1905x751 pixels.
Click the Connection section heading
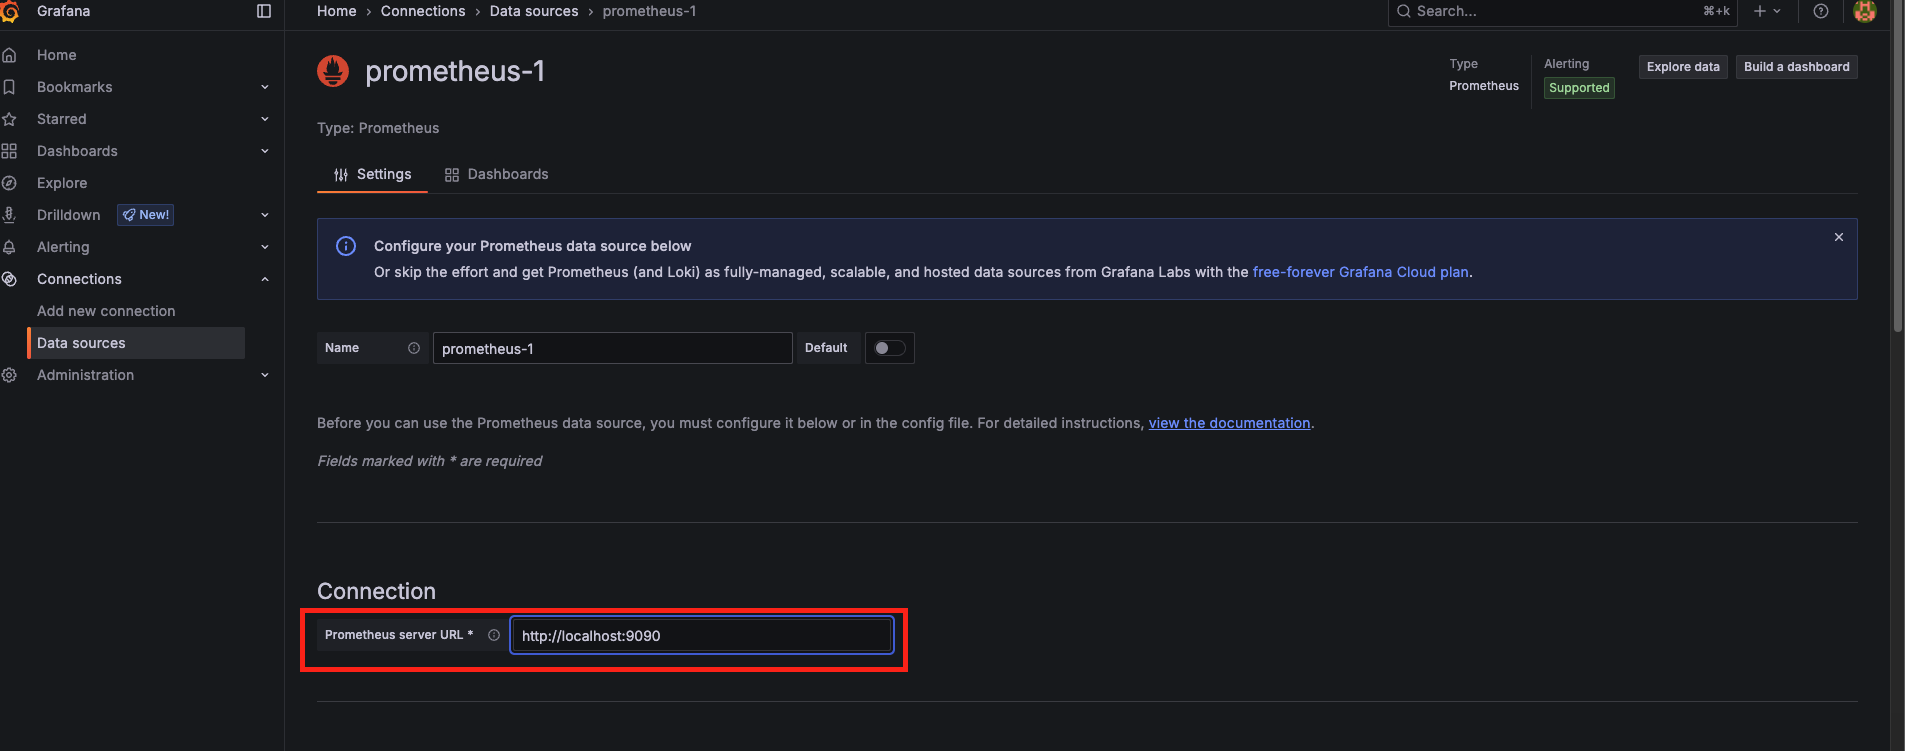coord(376,591)
